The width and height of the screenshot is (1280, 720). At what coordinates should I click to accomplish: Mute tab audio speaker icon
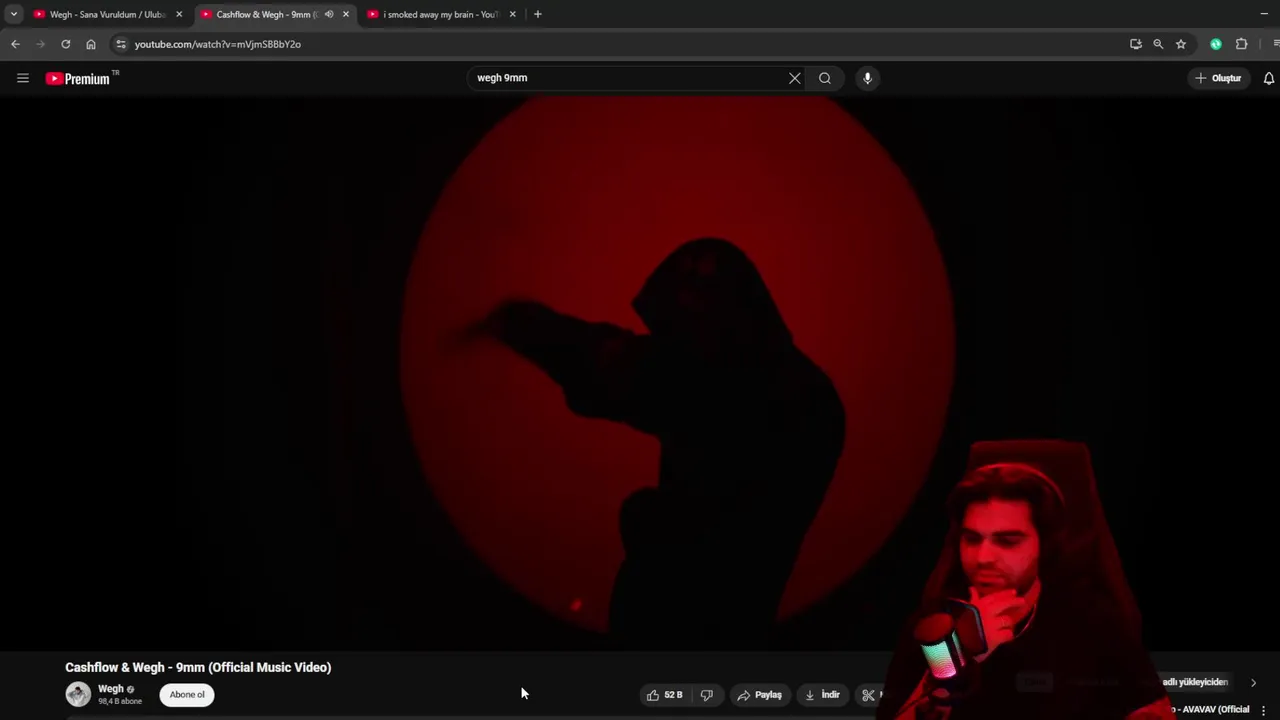tap(329, 14)
